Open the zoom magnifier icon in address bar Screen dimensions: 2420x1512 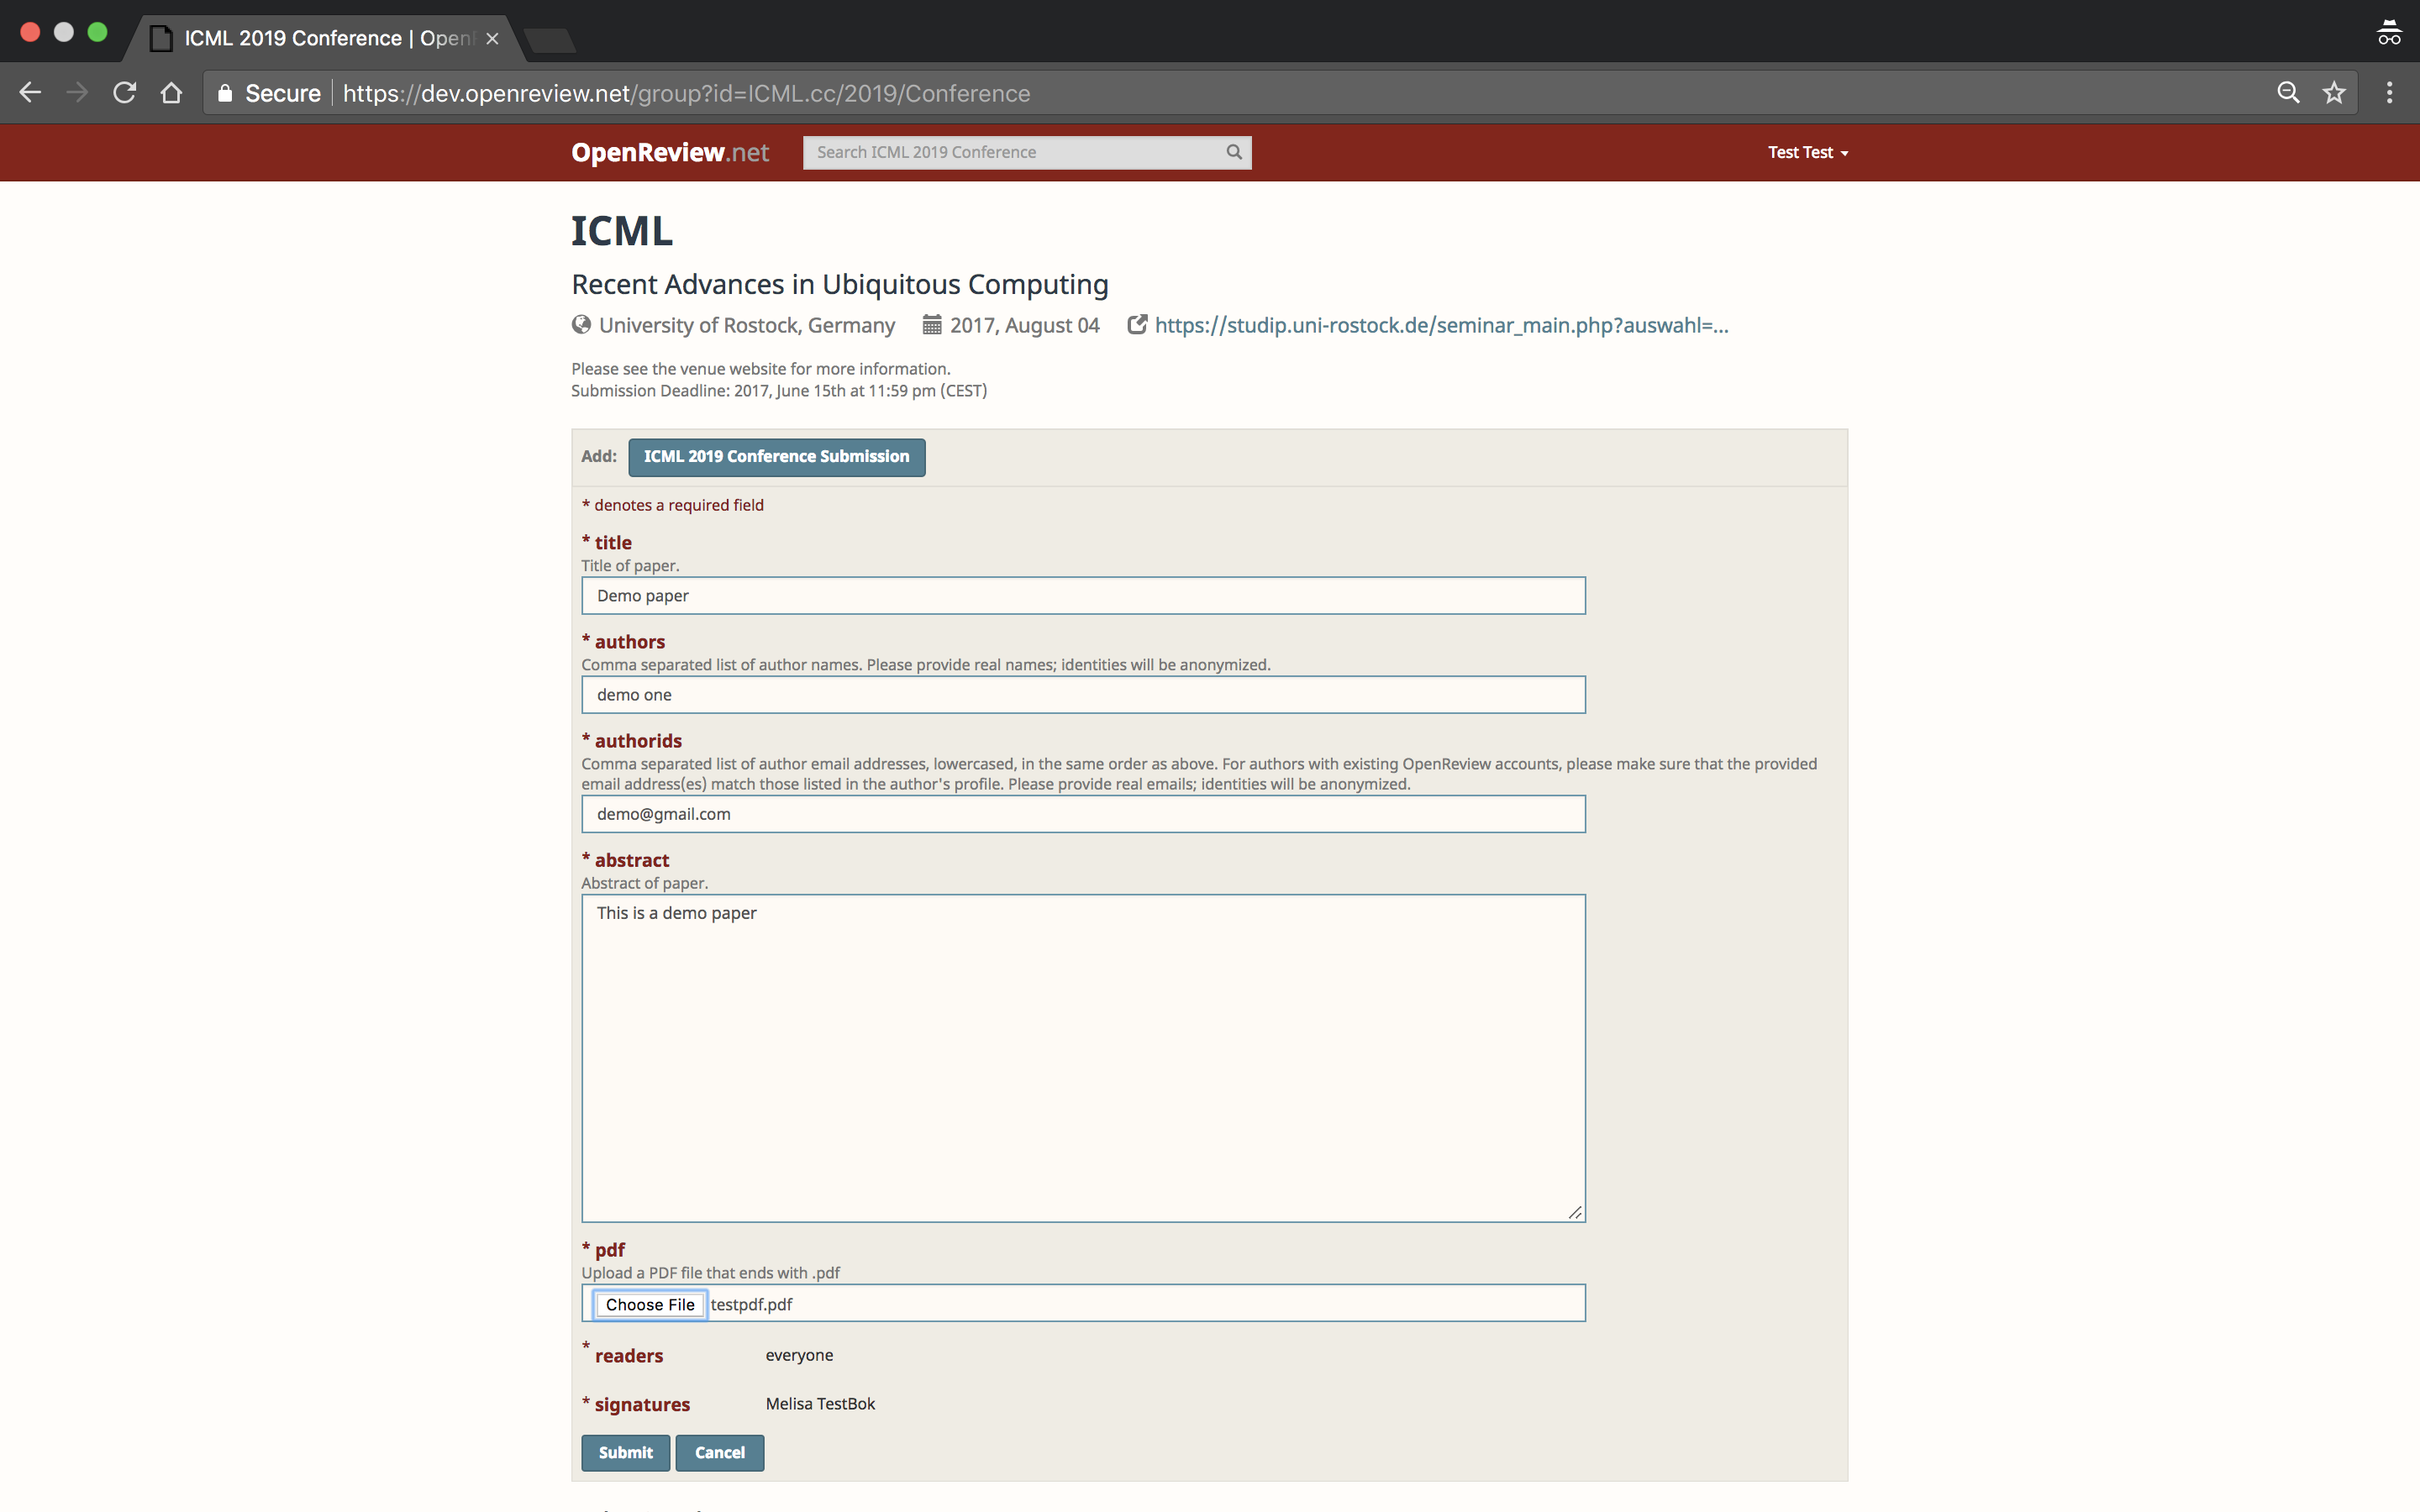(x=2288, y=93)
